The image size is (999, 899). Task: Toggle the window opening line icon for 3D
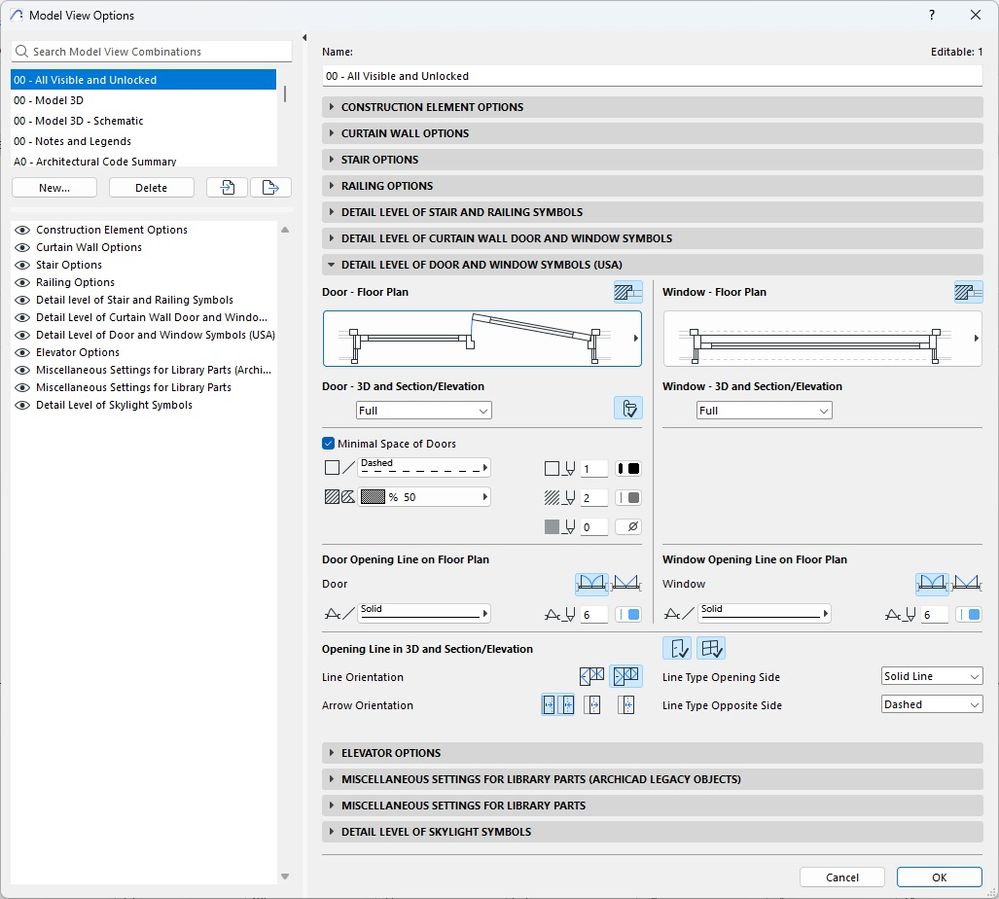tap(711, 649)
